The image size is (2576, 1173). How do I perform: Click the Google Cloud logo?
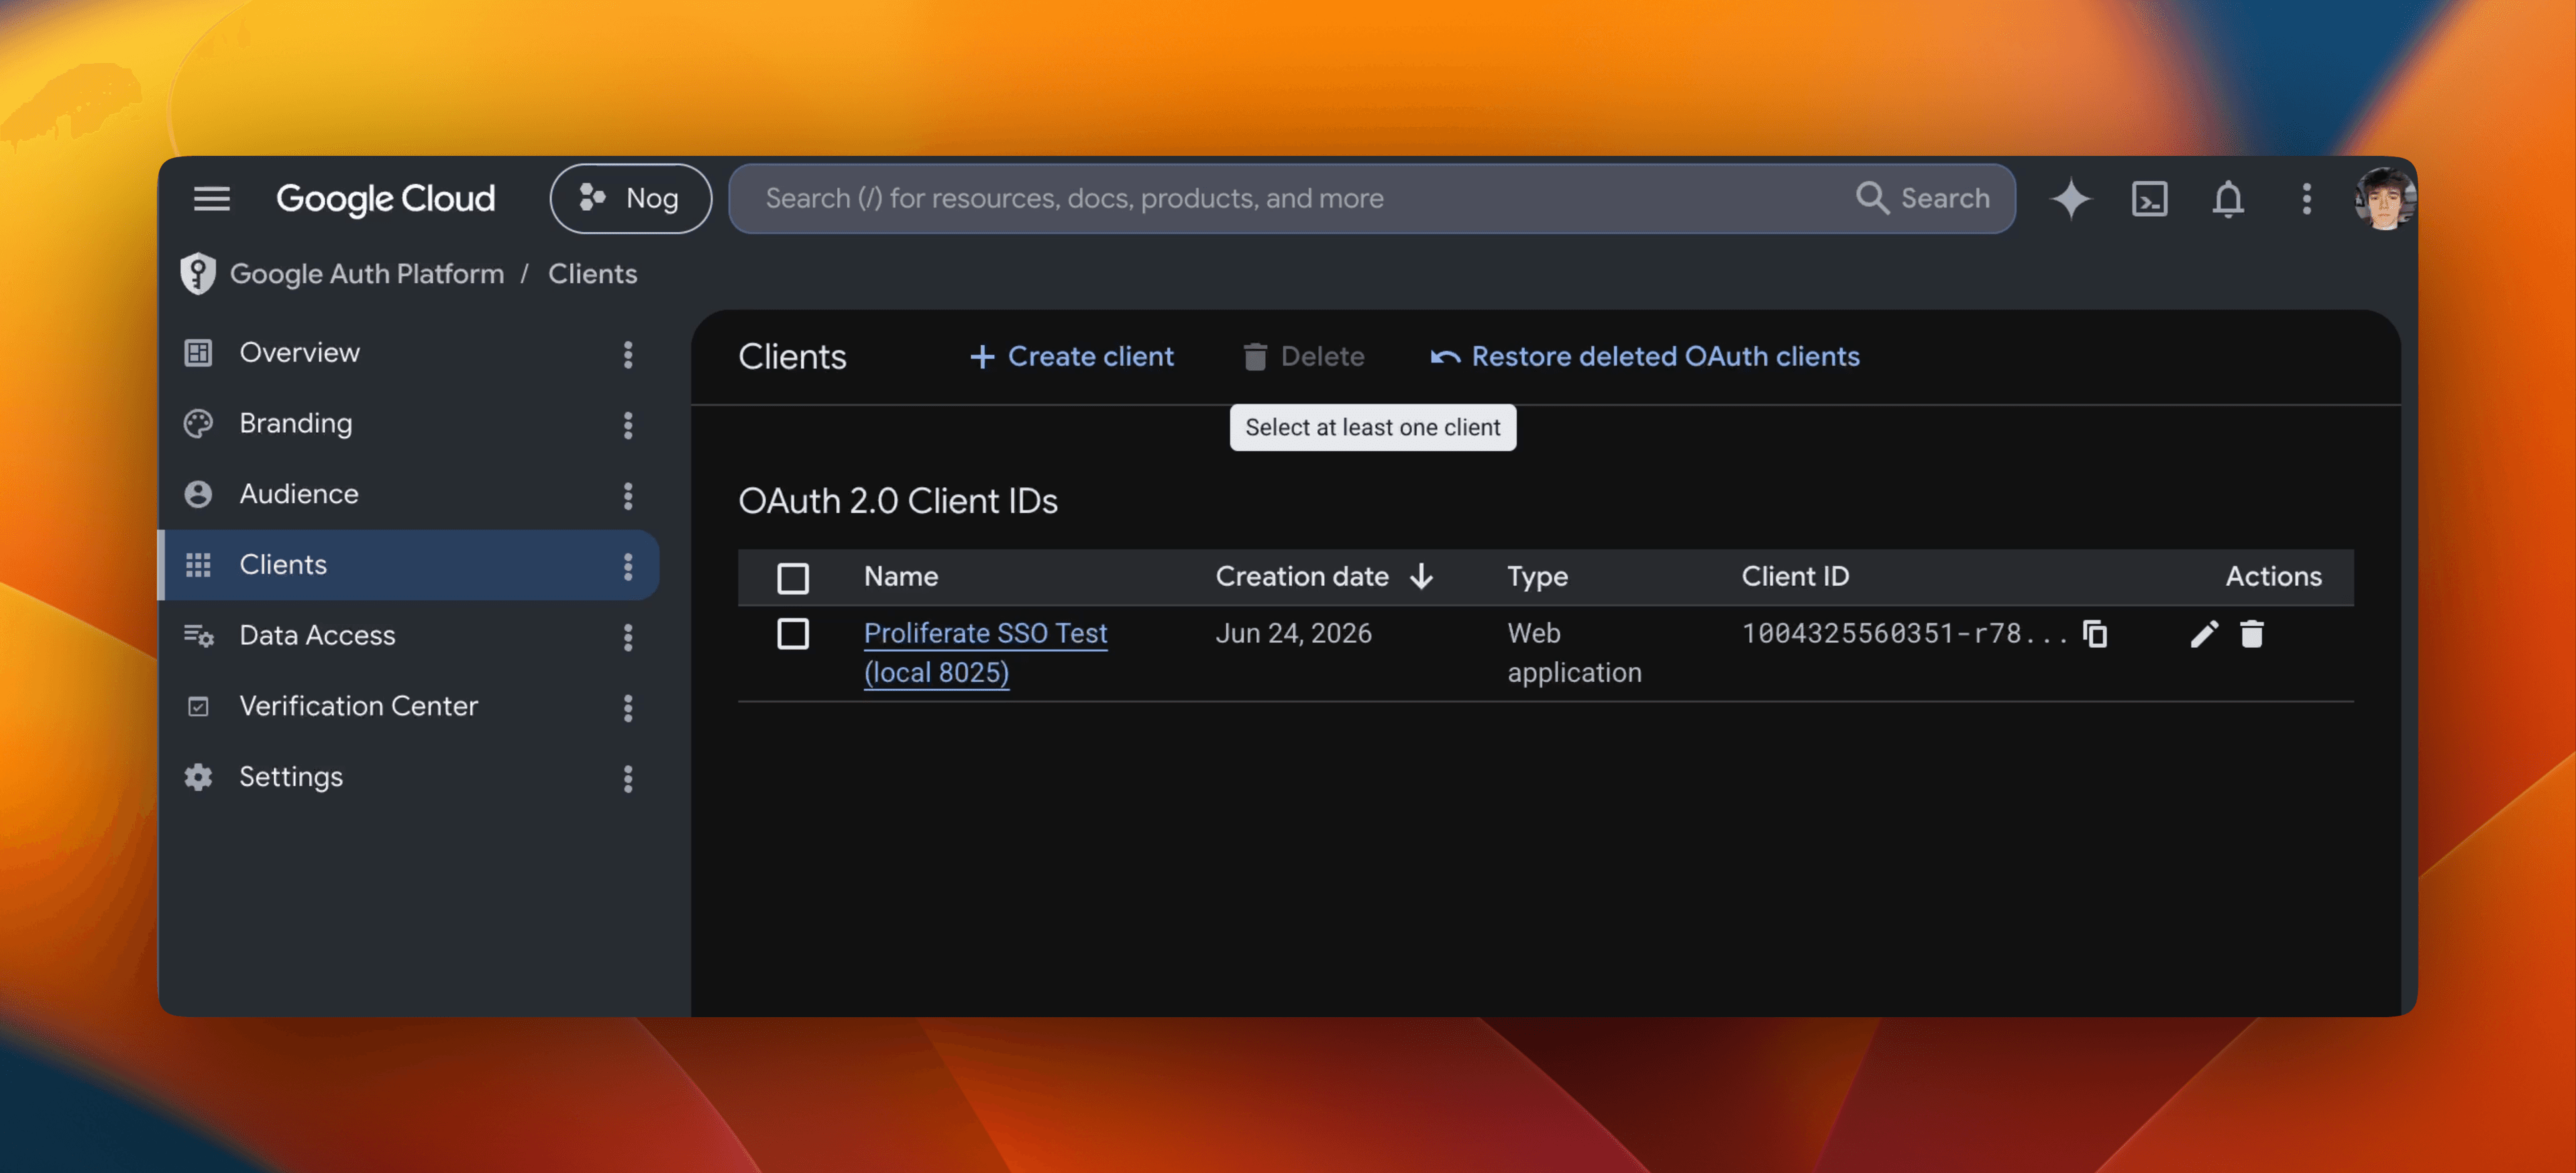385,198
